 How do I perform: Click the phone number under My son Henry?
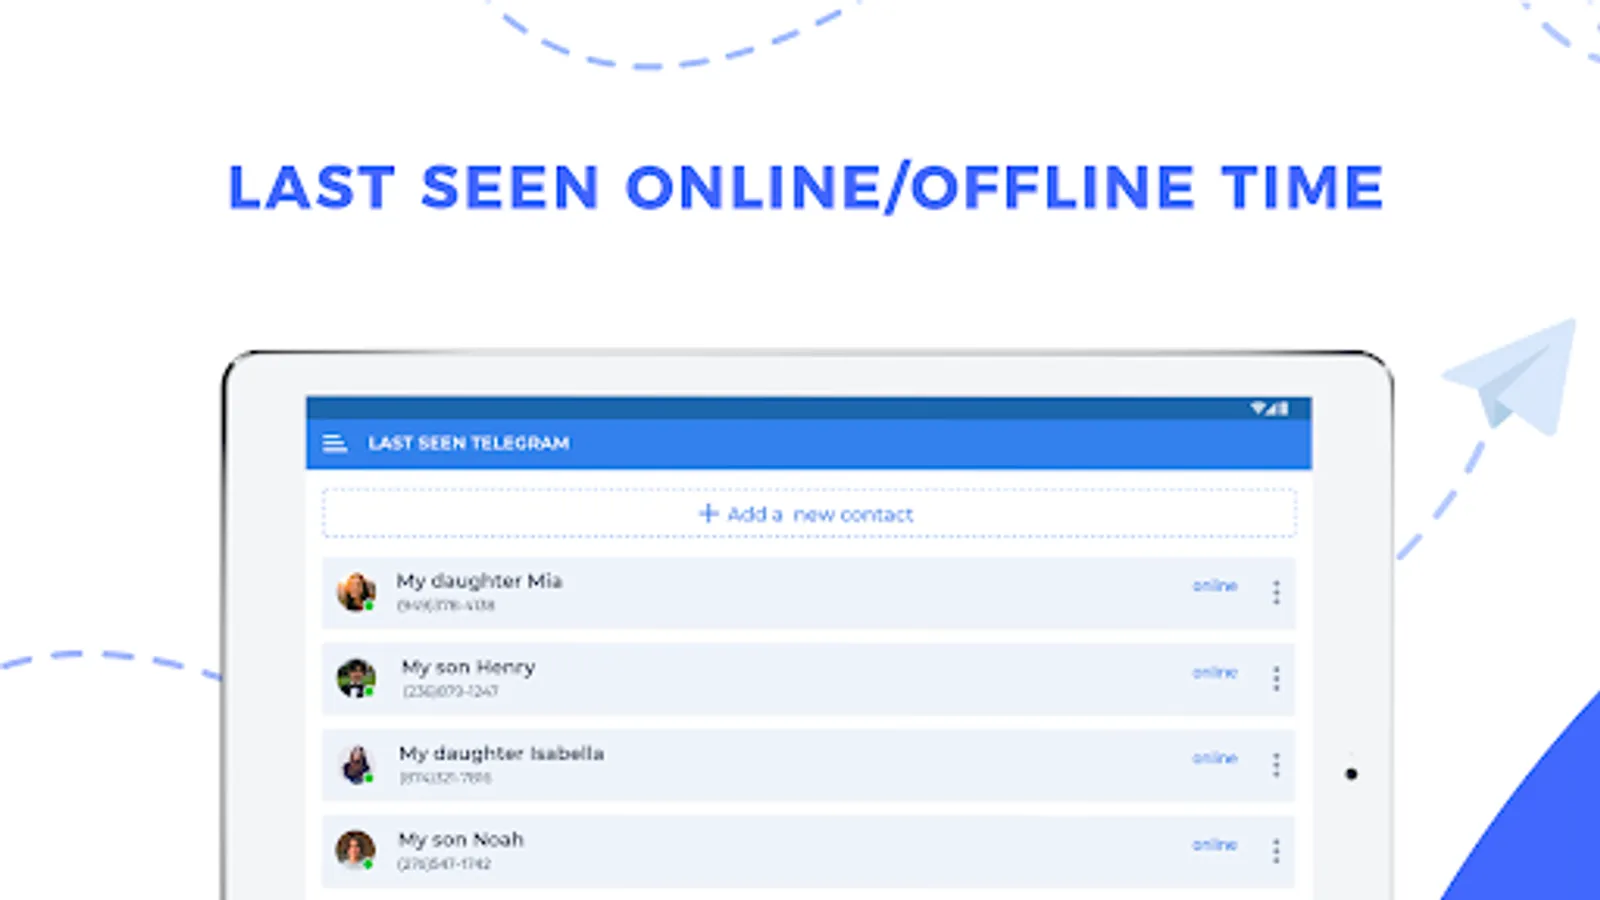pyautogui.click(x=450, y=692)
